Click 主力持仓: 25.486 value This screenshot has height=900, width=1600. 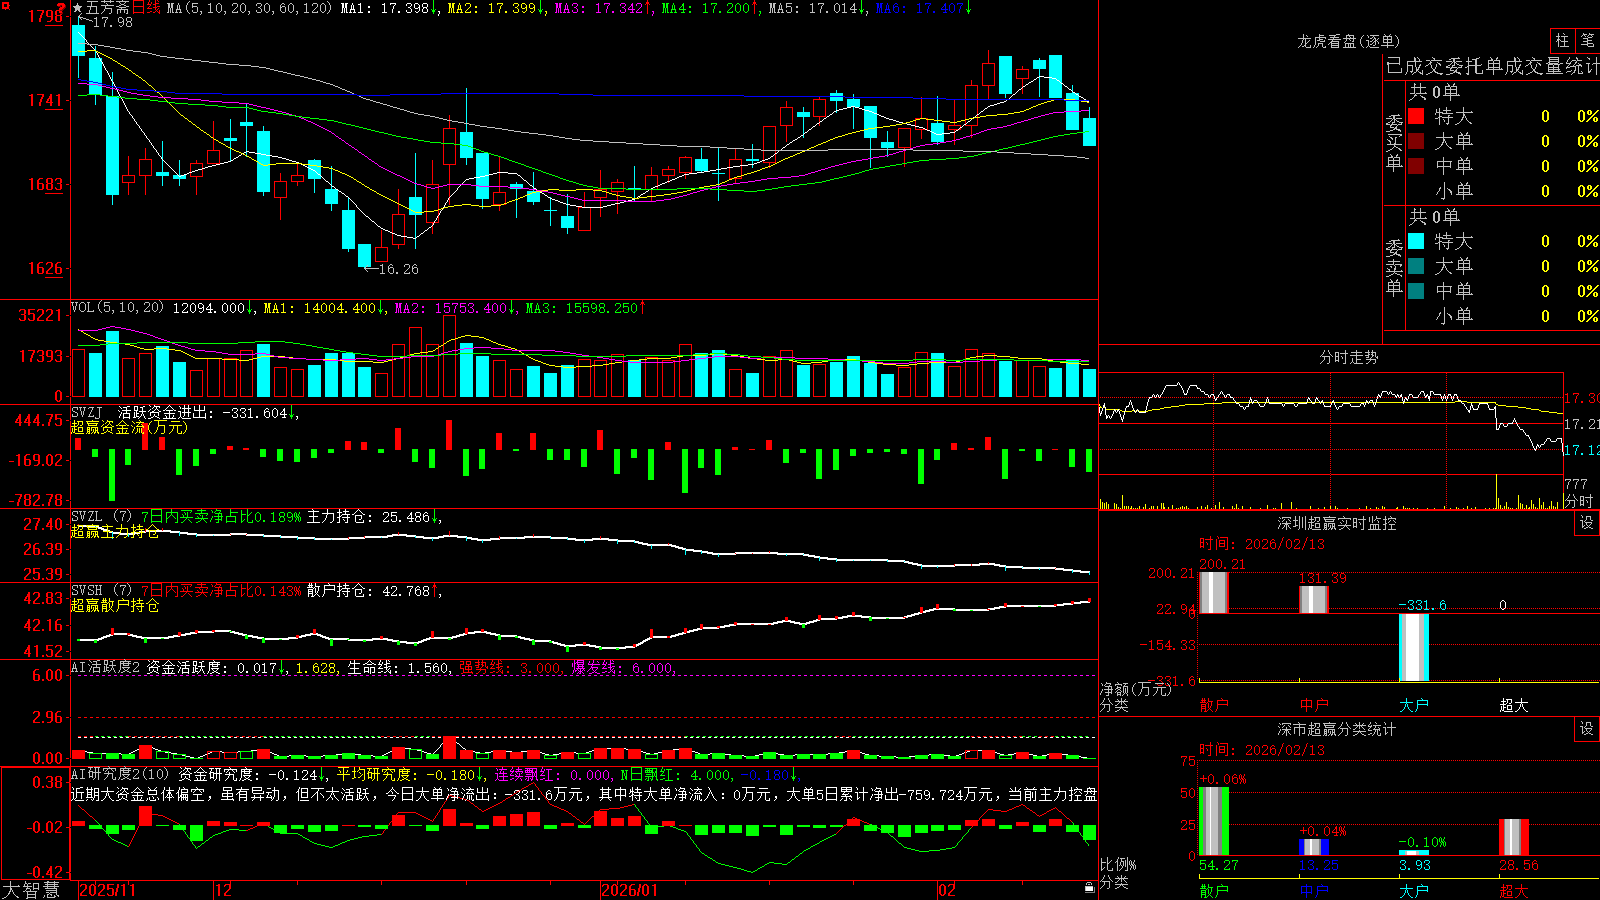coord(372,517)
